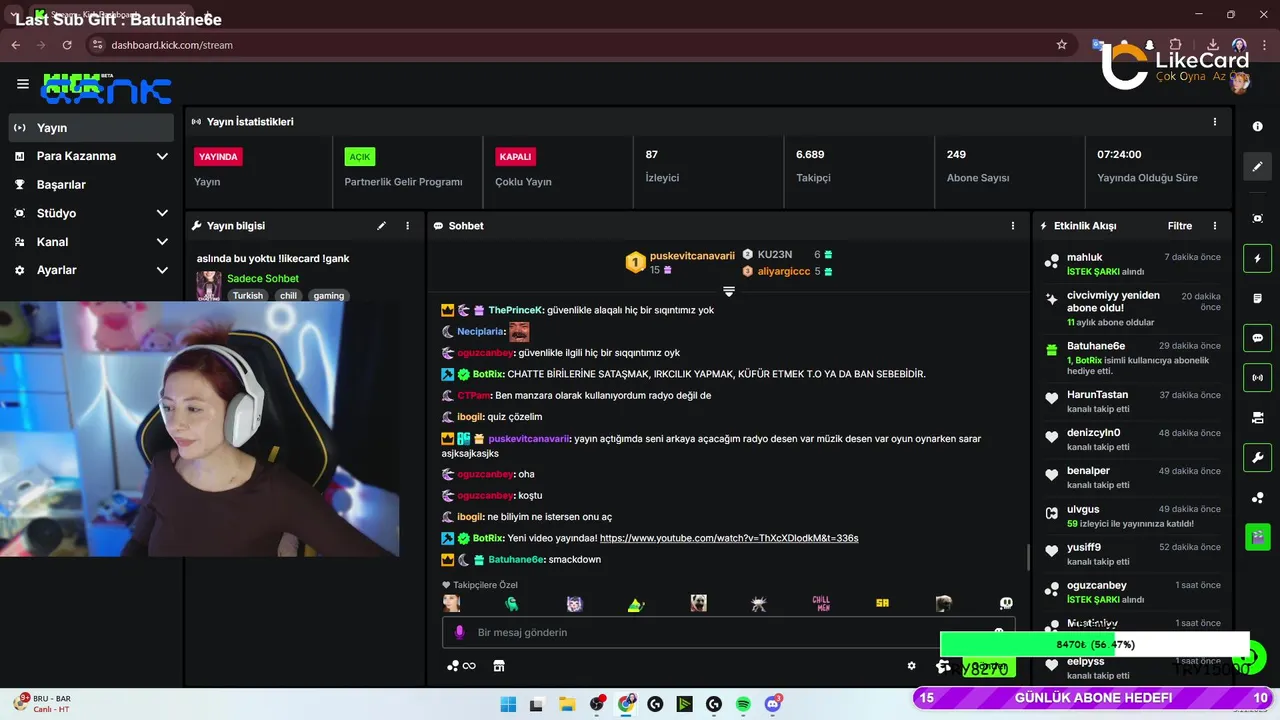Toggle the broadcast signal widget in right sidebar
Viewport: 1280px width, 720px height.
pos(1257,378)
